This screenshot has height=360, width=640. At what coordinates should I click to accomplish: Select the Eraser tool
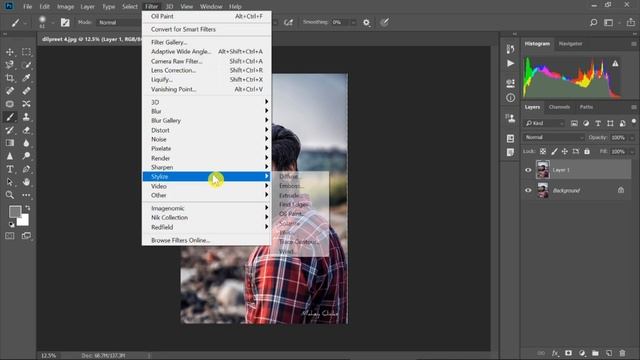27,130
